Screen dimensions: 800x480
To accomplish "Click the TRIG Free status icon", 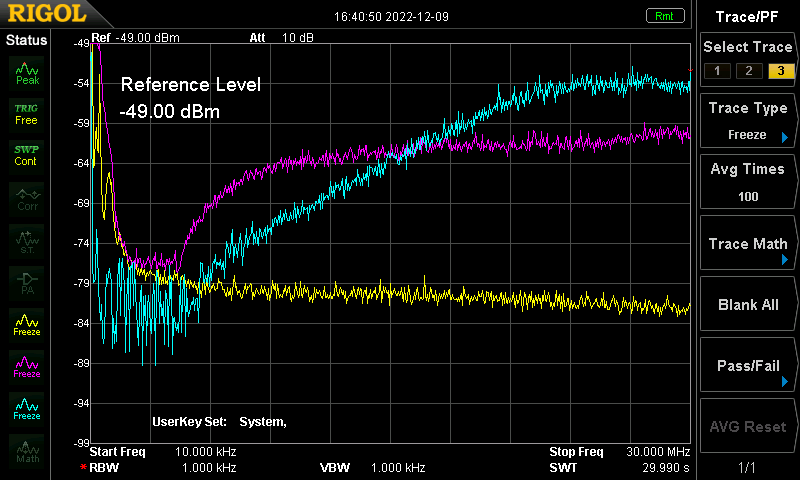I will click(27, 113).
